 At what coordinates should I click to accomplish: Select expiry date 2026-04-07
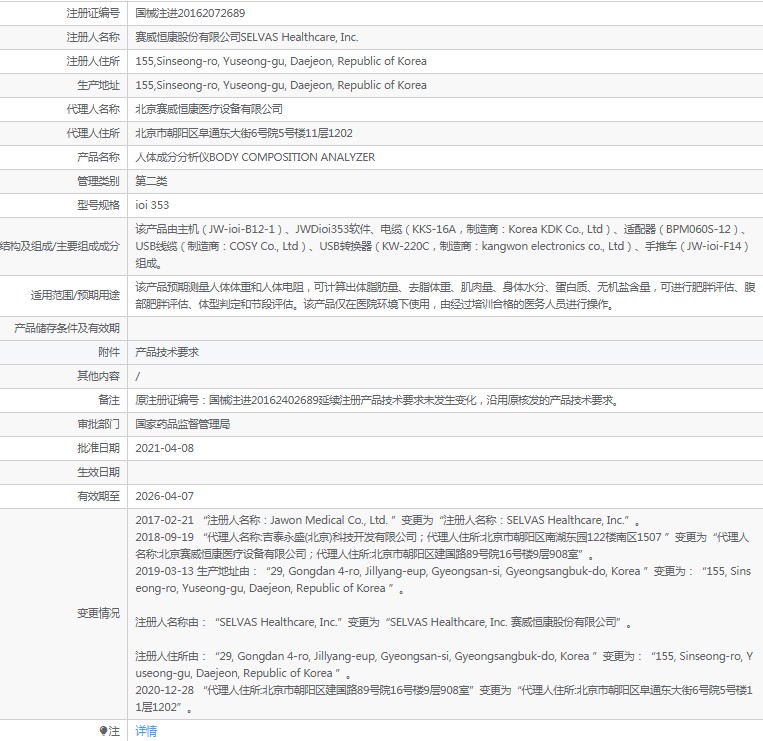point(164,496)
